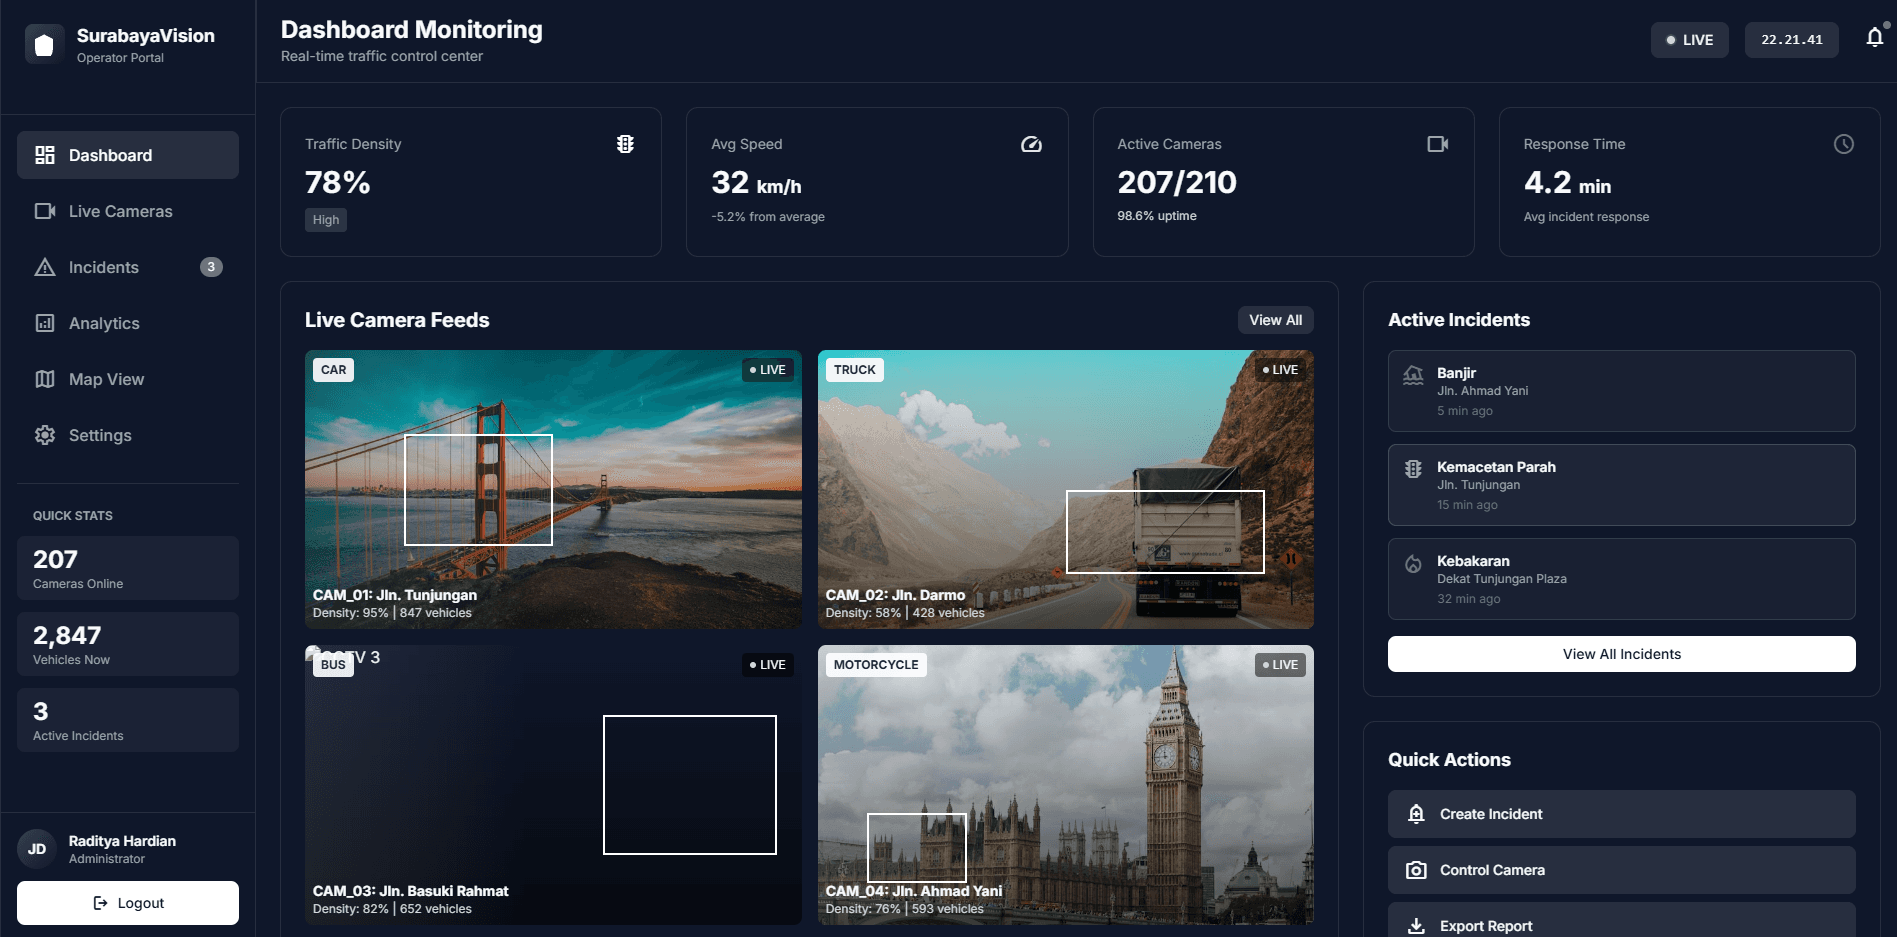The image size is (1897, 937).
Task: Click the fire icon beside Kebakaran incident
Action: click(x=1413, y=564)
